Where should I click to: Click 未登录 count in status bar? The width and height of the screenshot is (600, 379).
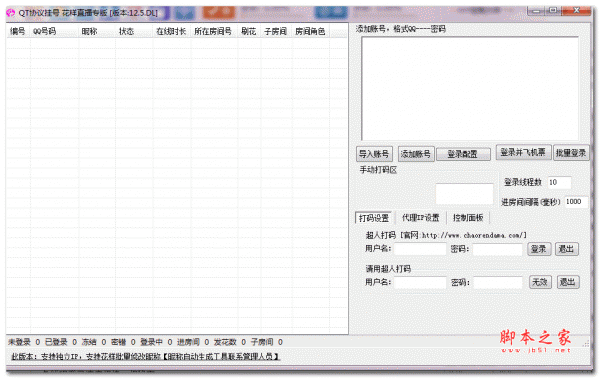24,342
